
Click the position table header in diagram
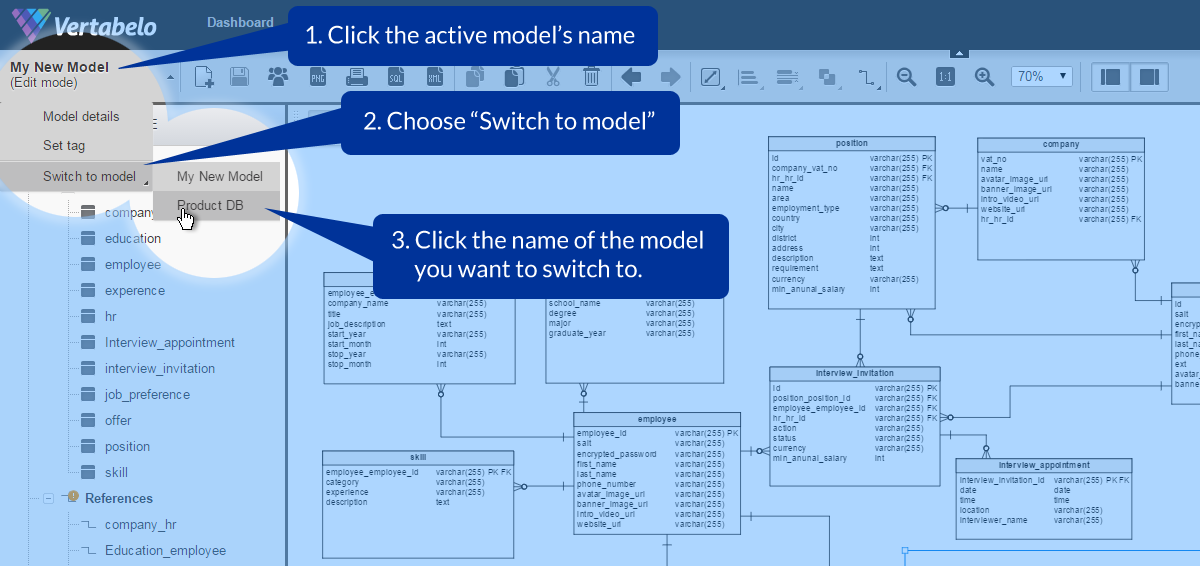[852, 143]
